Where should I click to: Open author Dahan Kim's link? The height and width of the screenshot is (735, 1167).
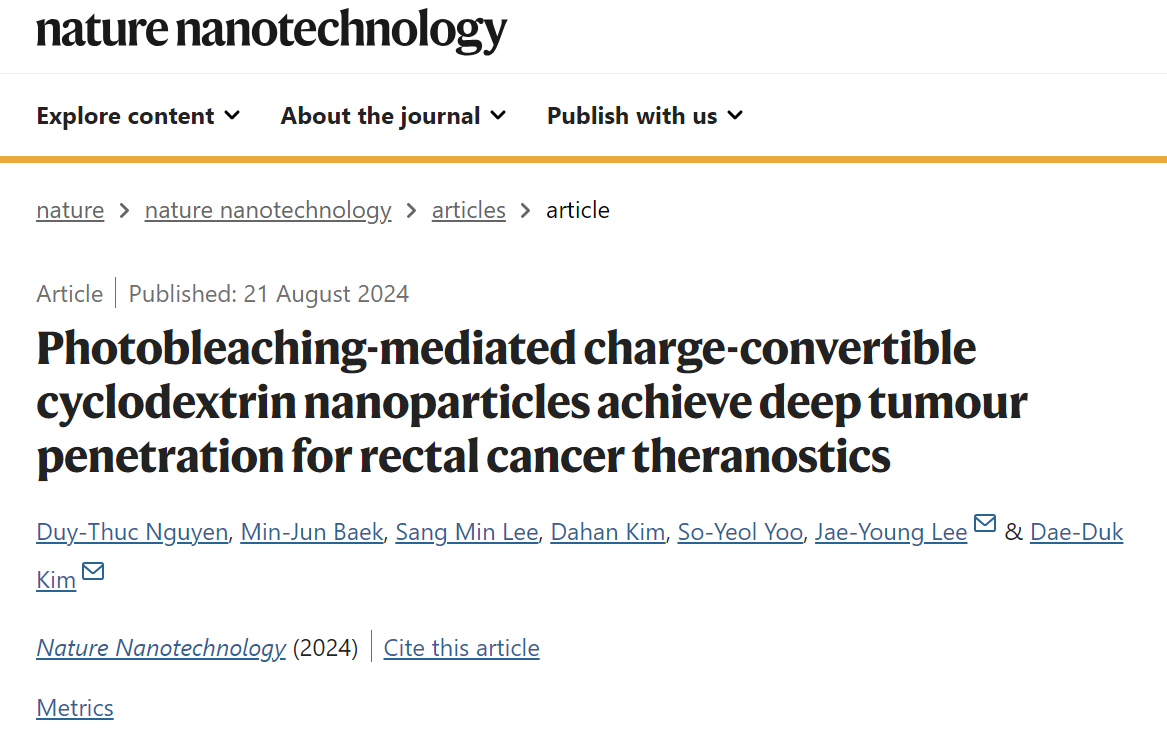pos(608,532)
